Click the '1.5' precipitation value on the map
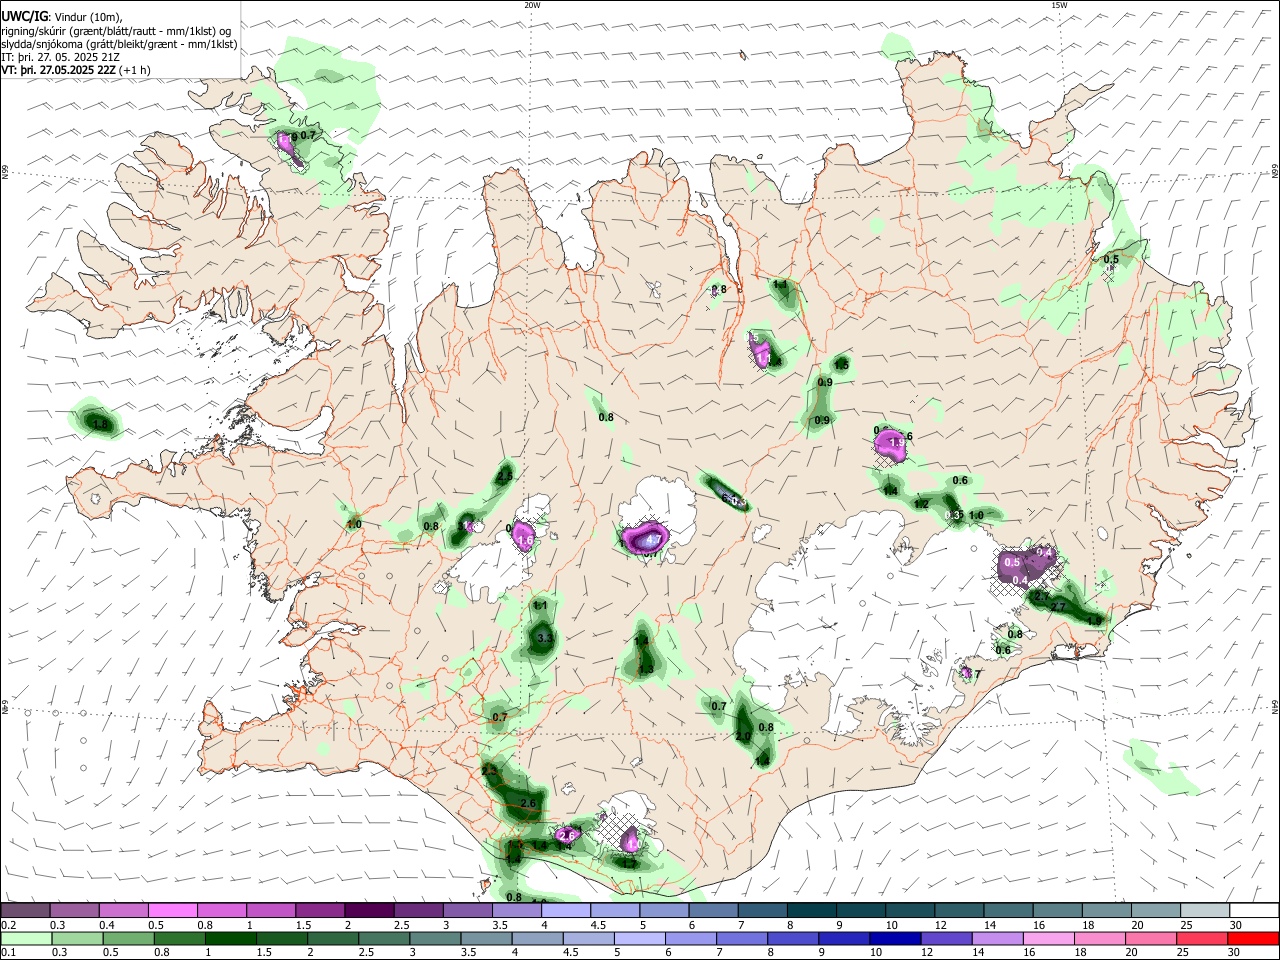 tap(842, 366)
